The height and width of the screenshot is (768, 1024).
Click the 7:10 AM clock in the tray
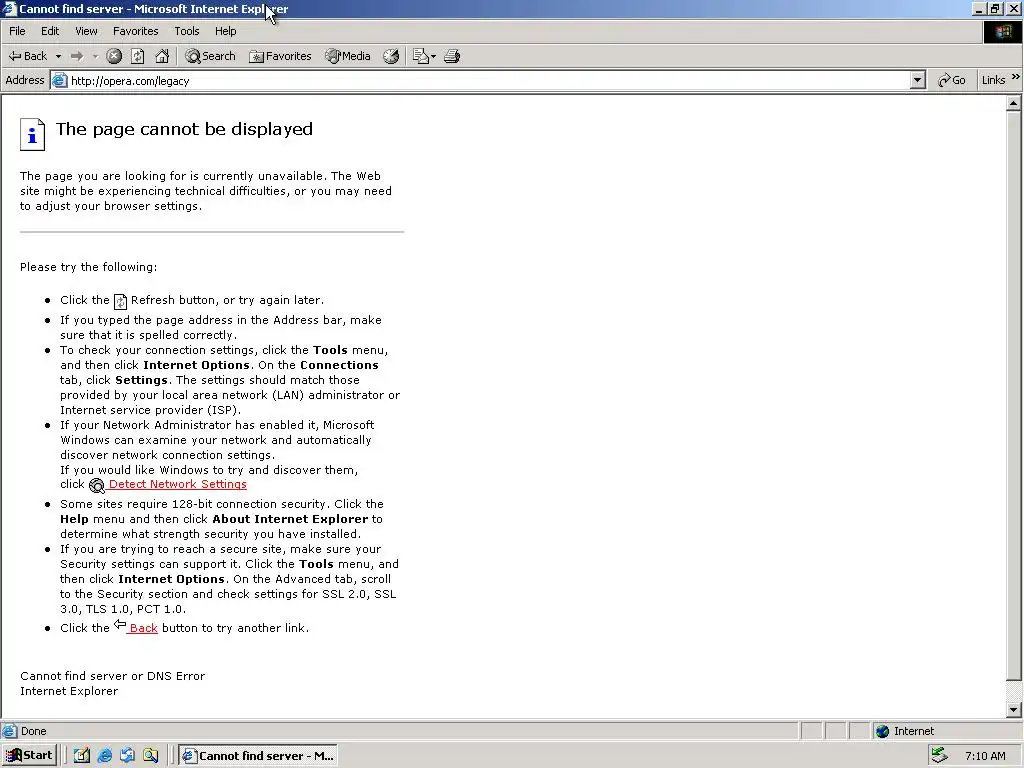pyautogui.click(x=985, y=756)
